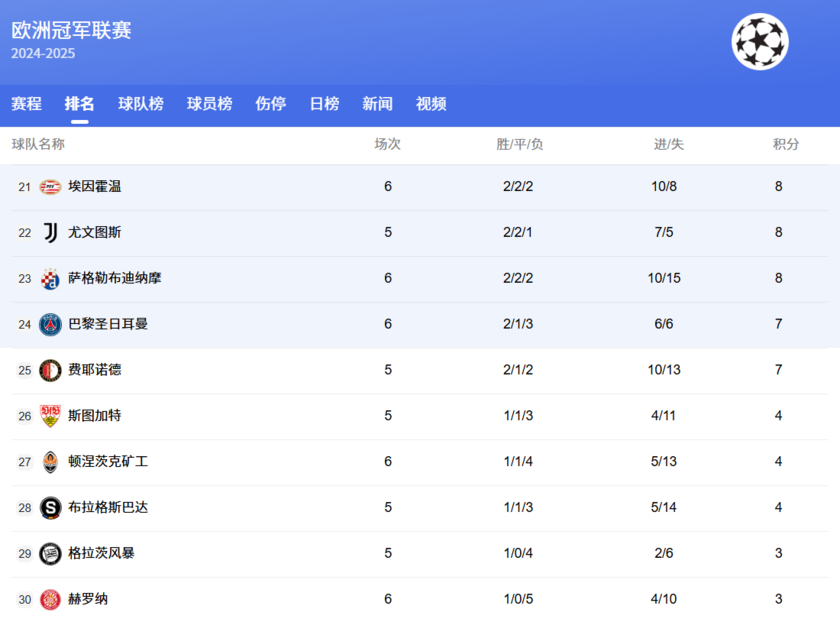
Task: Switch to the 视频 tab
Action: coord(431,104)
